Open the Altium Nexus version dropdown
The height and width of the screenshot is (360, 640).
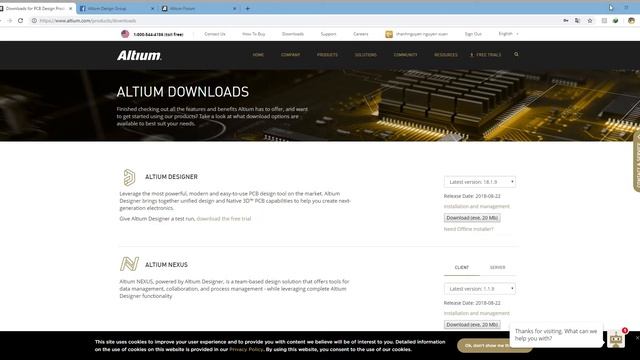pyautogui.click(x=480, y=289)
